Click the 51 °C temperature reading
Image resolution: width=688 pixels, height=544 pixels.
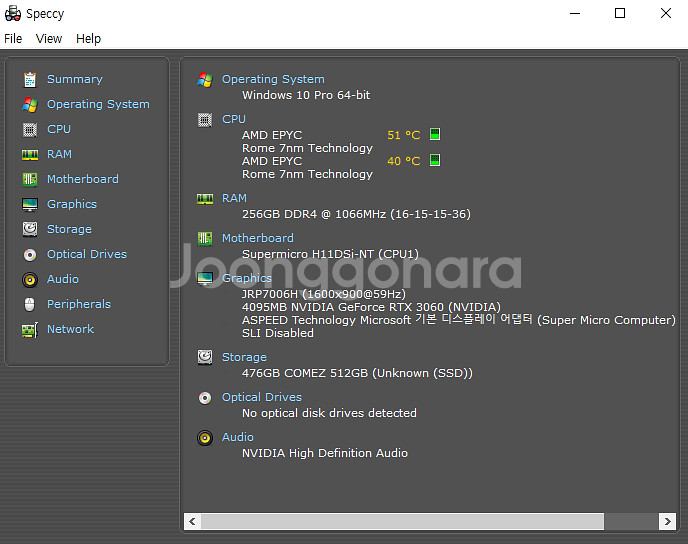pos(404,135)
